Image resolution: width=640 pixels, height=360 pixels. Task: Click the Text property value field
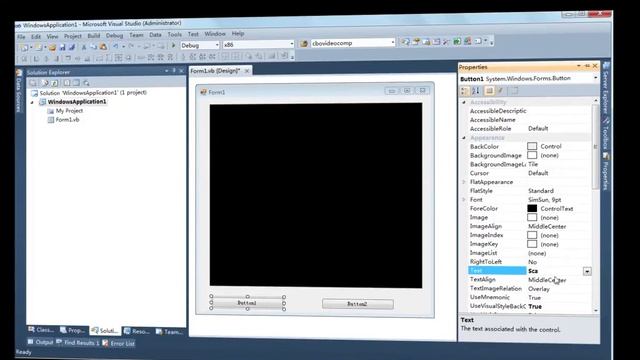click(555, 271)
